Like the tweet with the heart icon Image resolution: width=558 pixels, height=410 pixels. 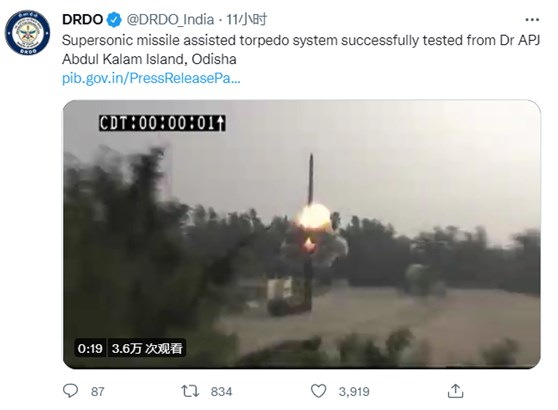[319, 391]
